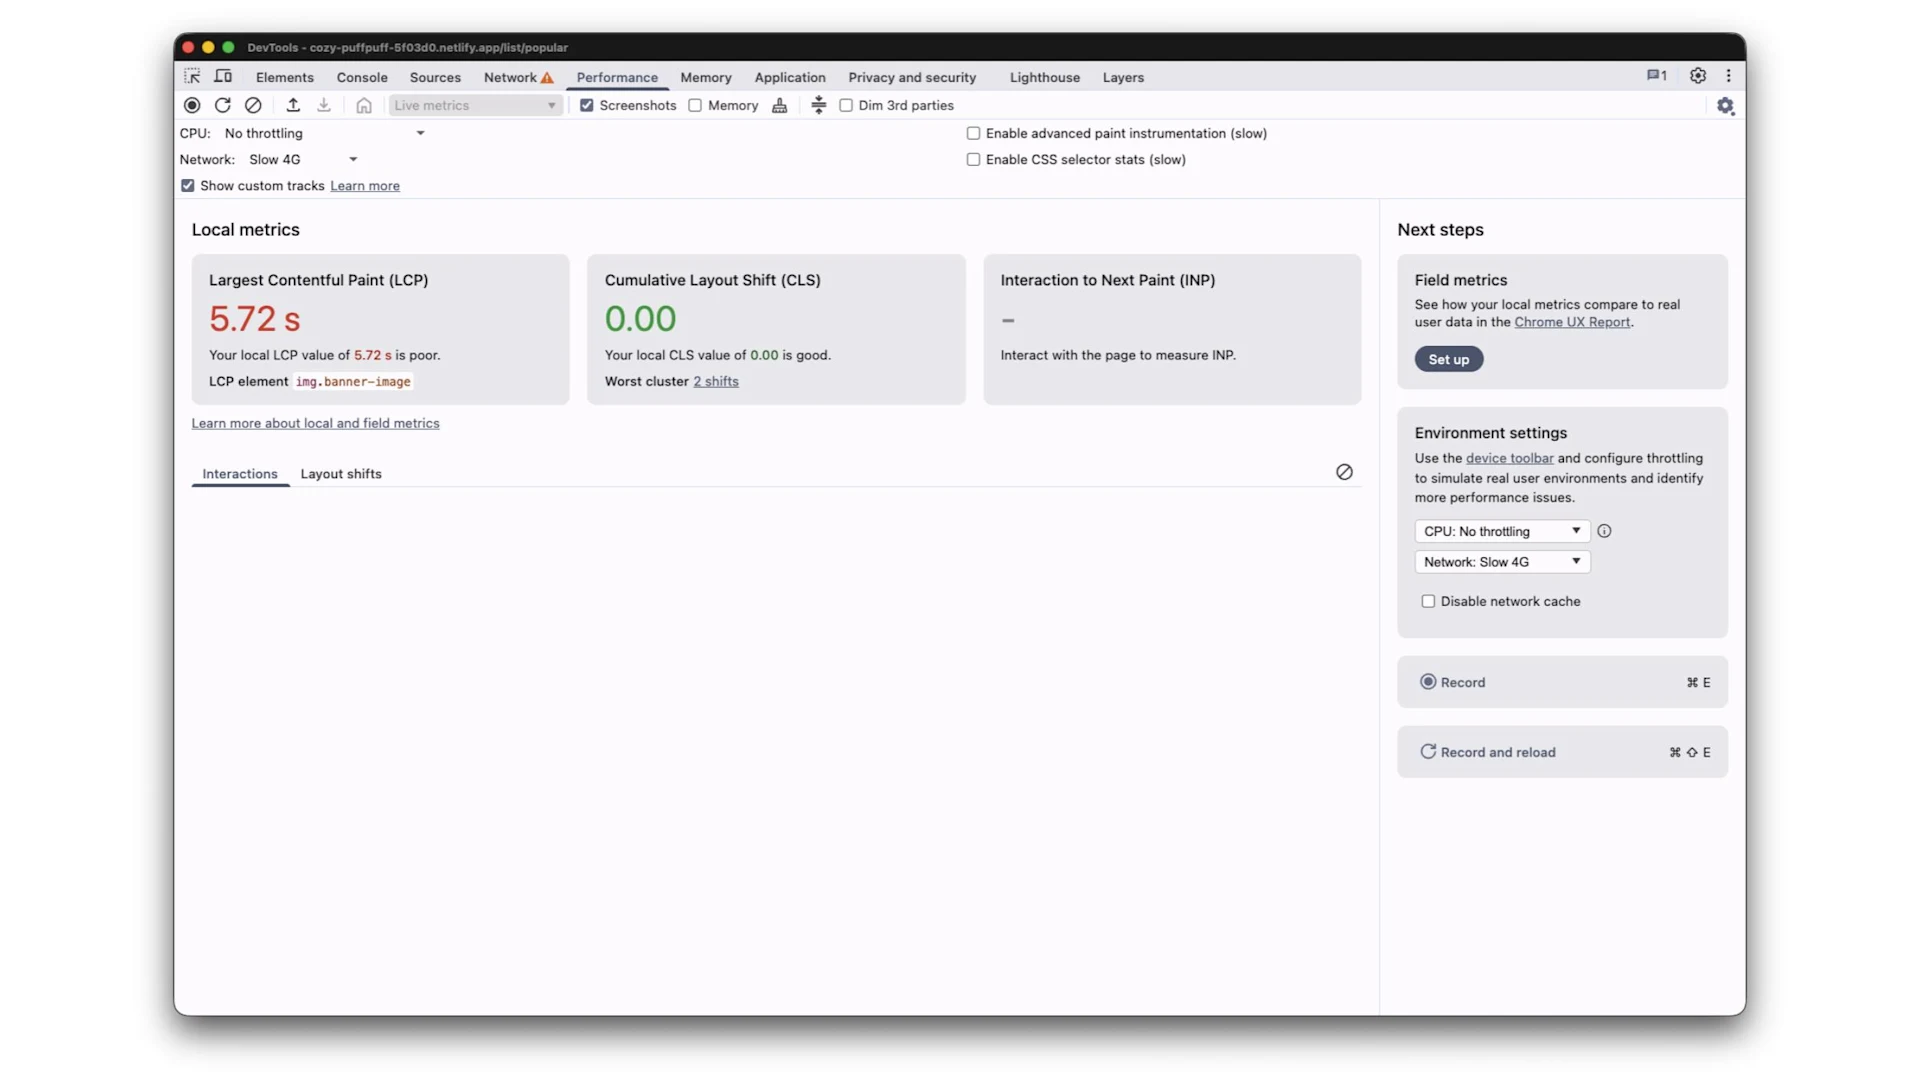The width and height of the screenshot is (1920, 1080).
Task: Load a saved performance profile
Action: click(294, 105)
